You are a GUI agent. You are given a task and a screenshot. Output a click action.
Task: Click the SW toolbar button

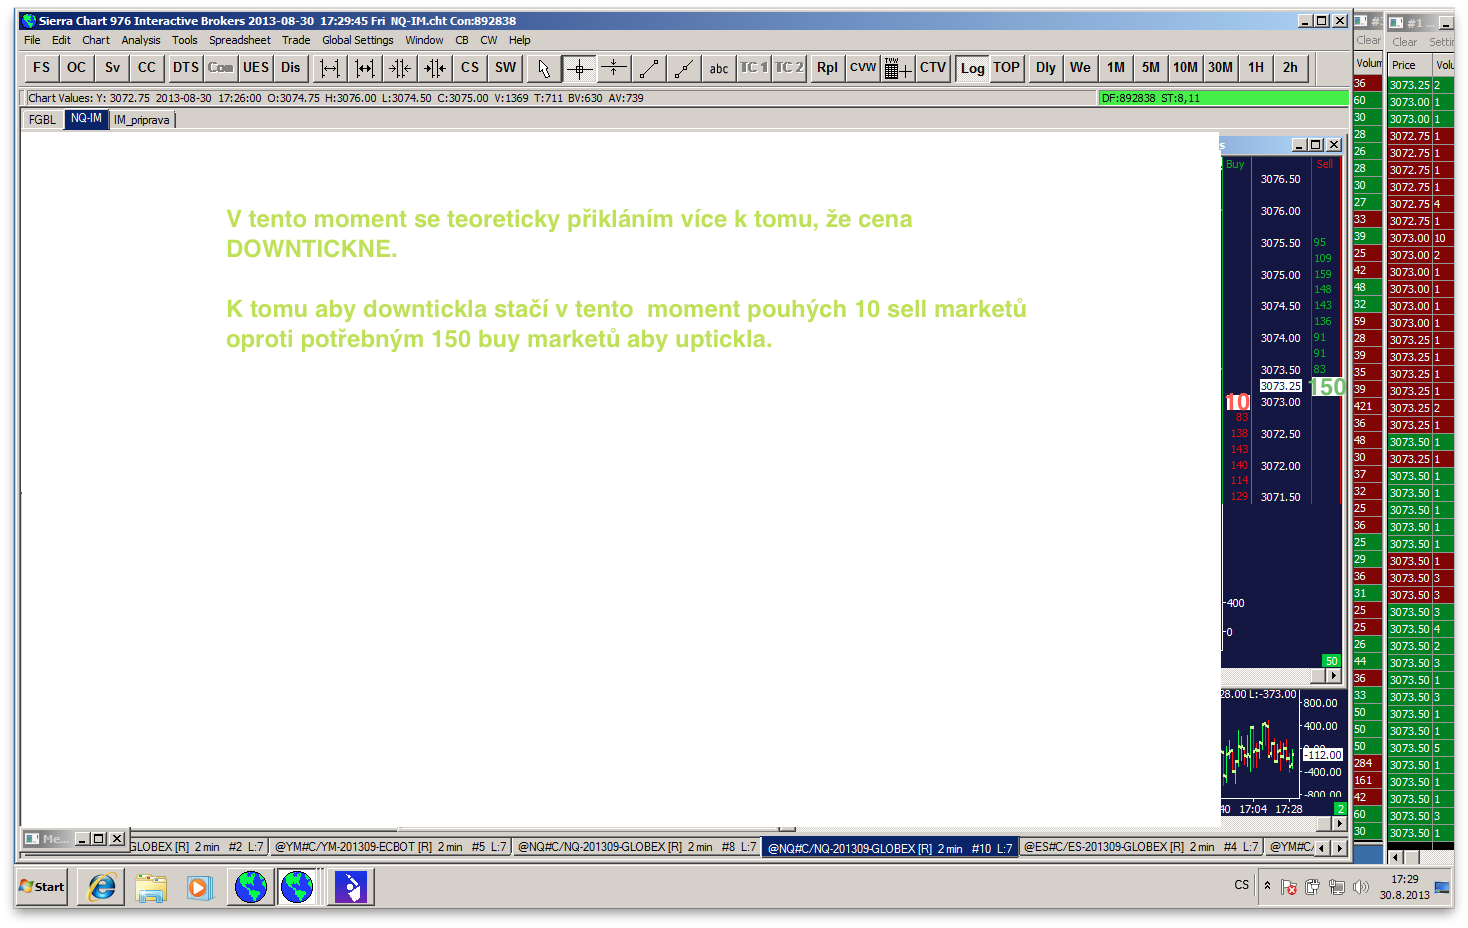click(x=506, y=68)
